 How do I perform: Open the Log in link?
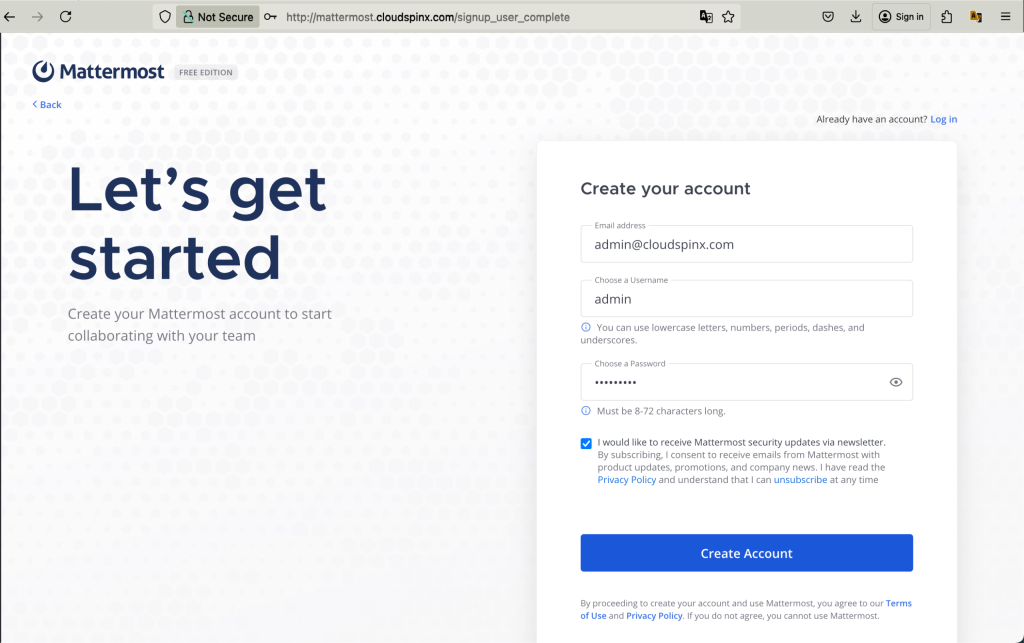pos(943,118)
